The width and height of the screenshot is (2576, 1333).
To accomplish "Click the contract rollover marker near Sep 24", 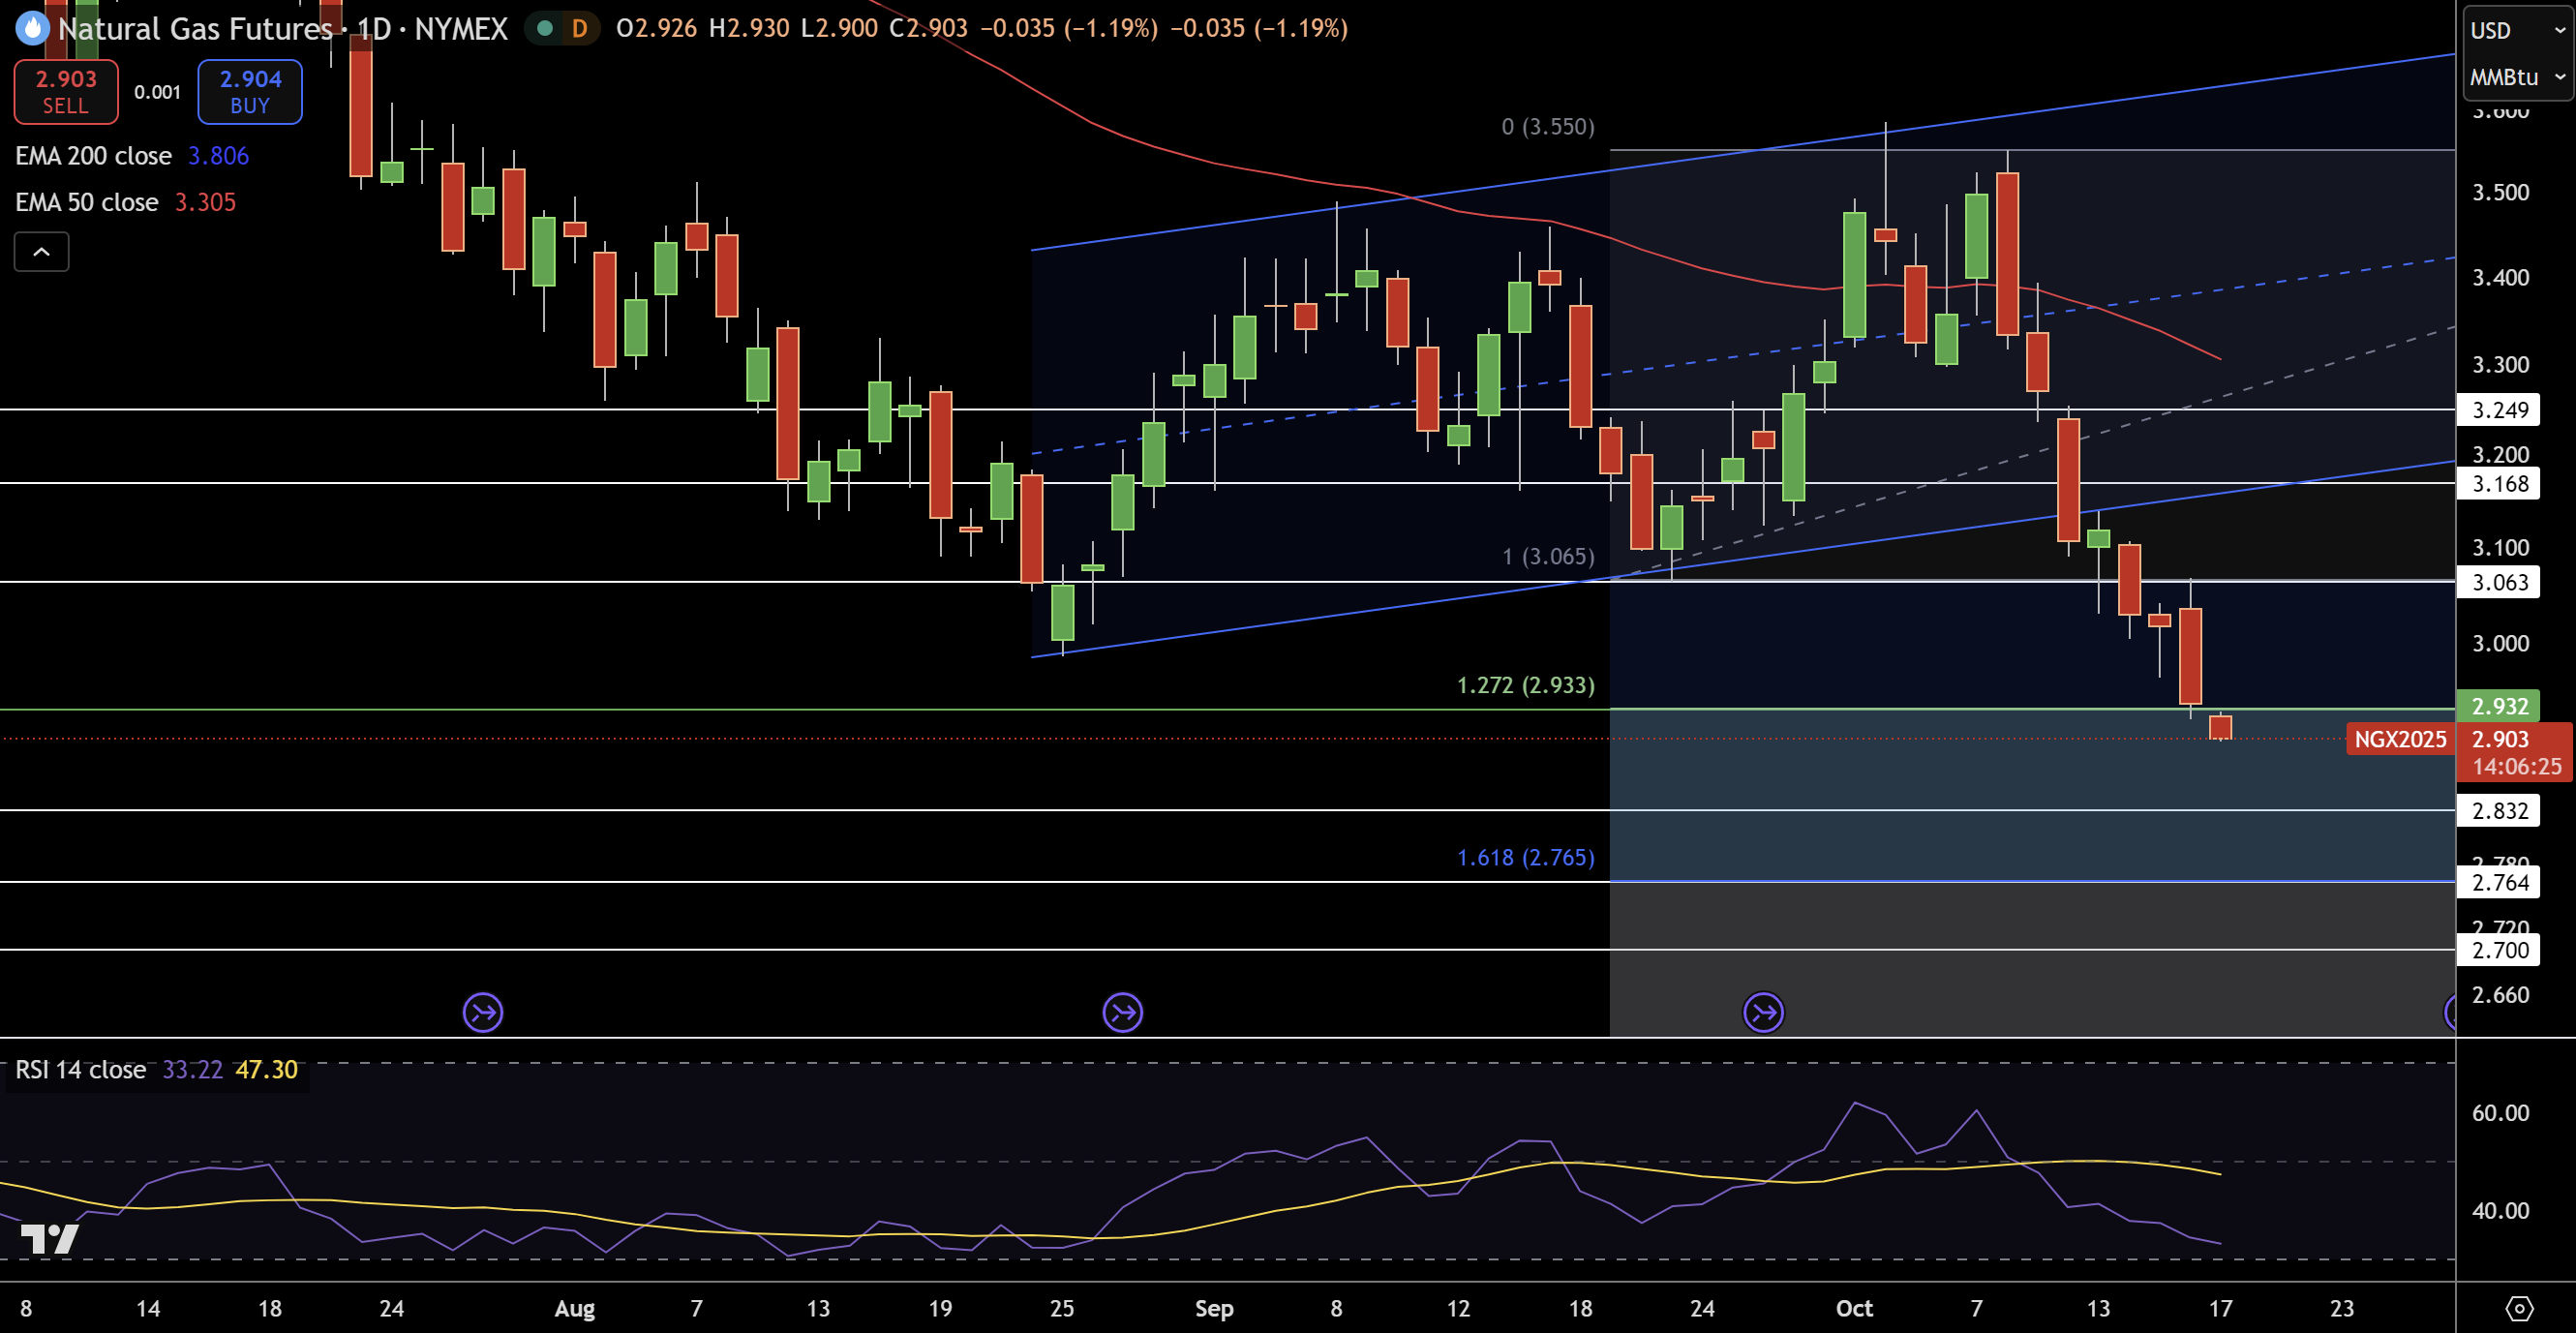I will pos(1763,1013).
